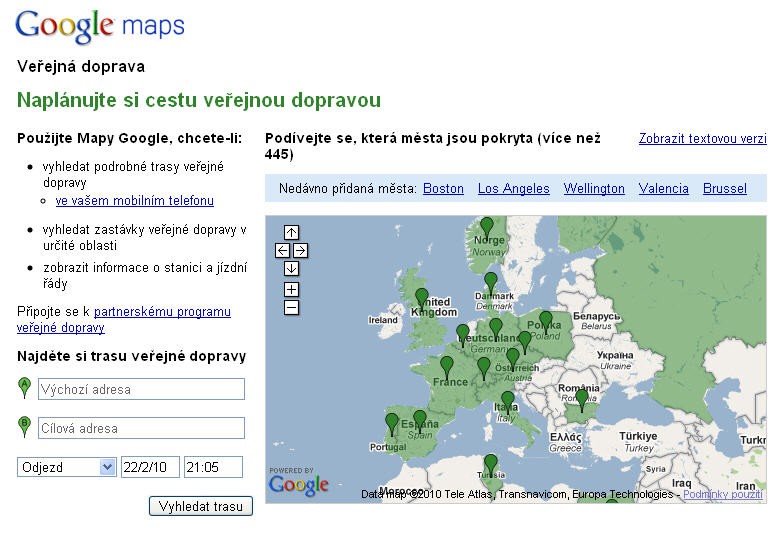Click the Vyhledat trasu button
The image size is (778, 536).
[201, 506]
